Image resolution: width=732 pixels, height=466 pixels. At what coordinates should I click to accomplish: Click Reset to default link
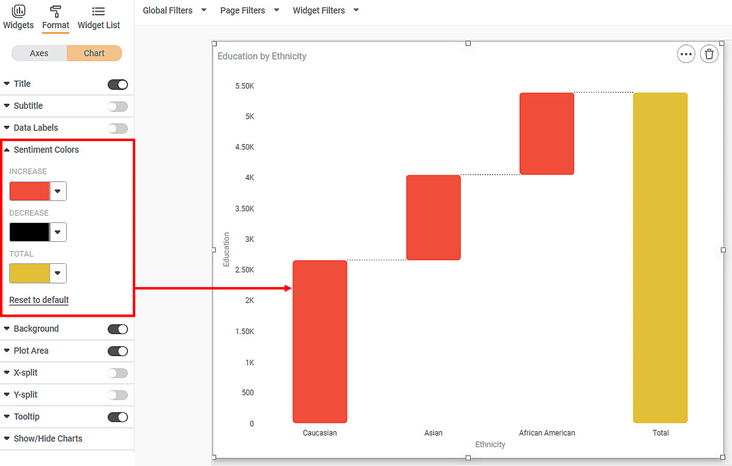pos(39,300)
